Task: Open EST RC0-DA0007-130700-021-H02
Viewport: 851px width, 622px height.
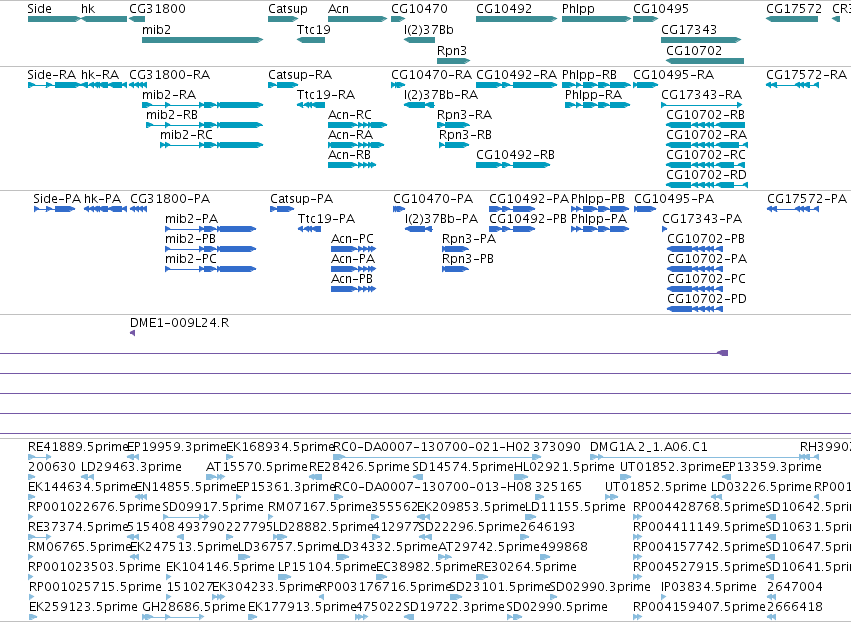Action: [x=437, y=457]
